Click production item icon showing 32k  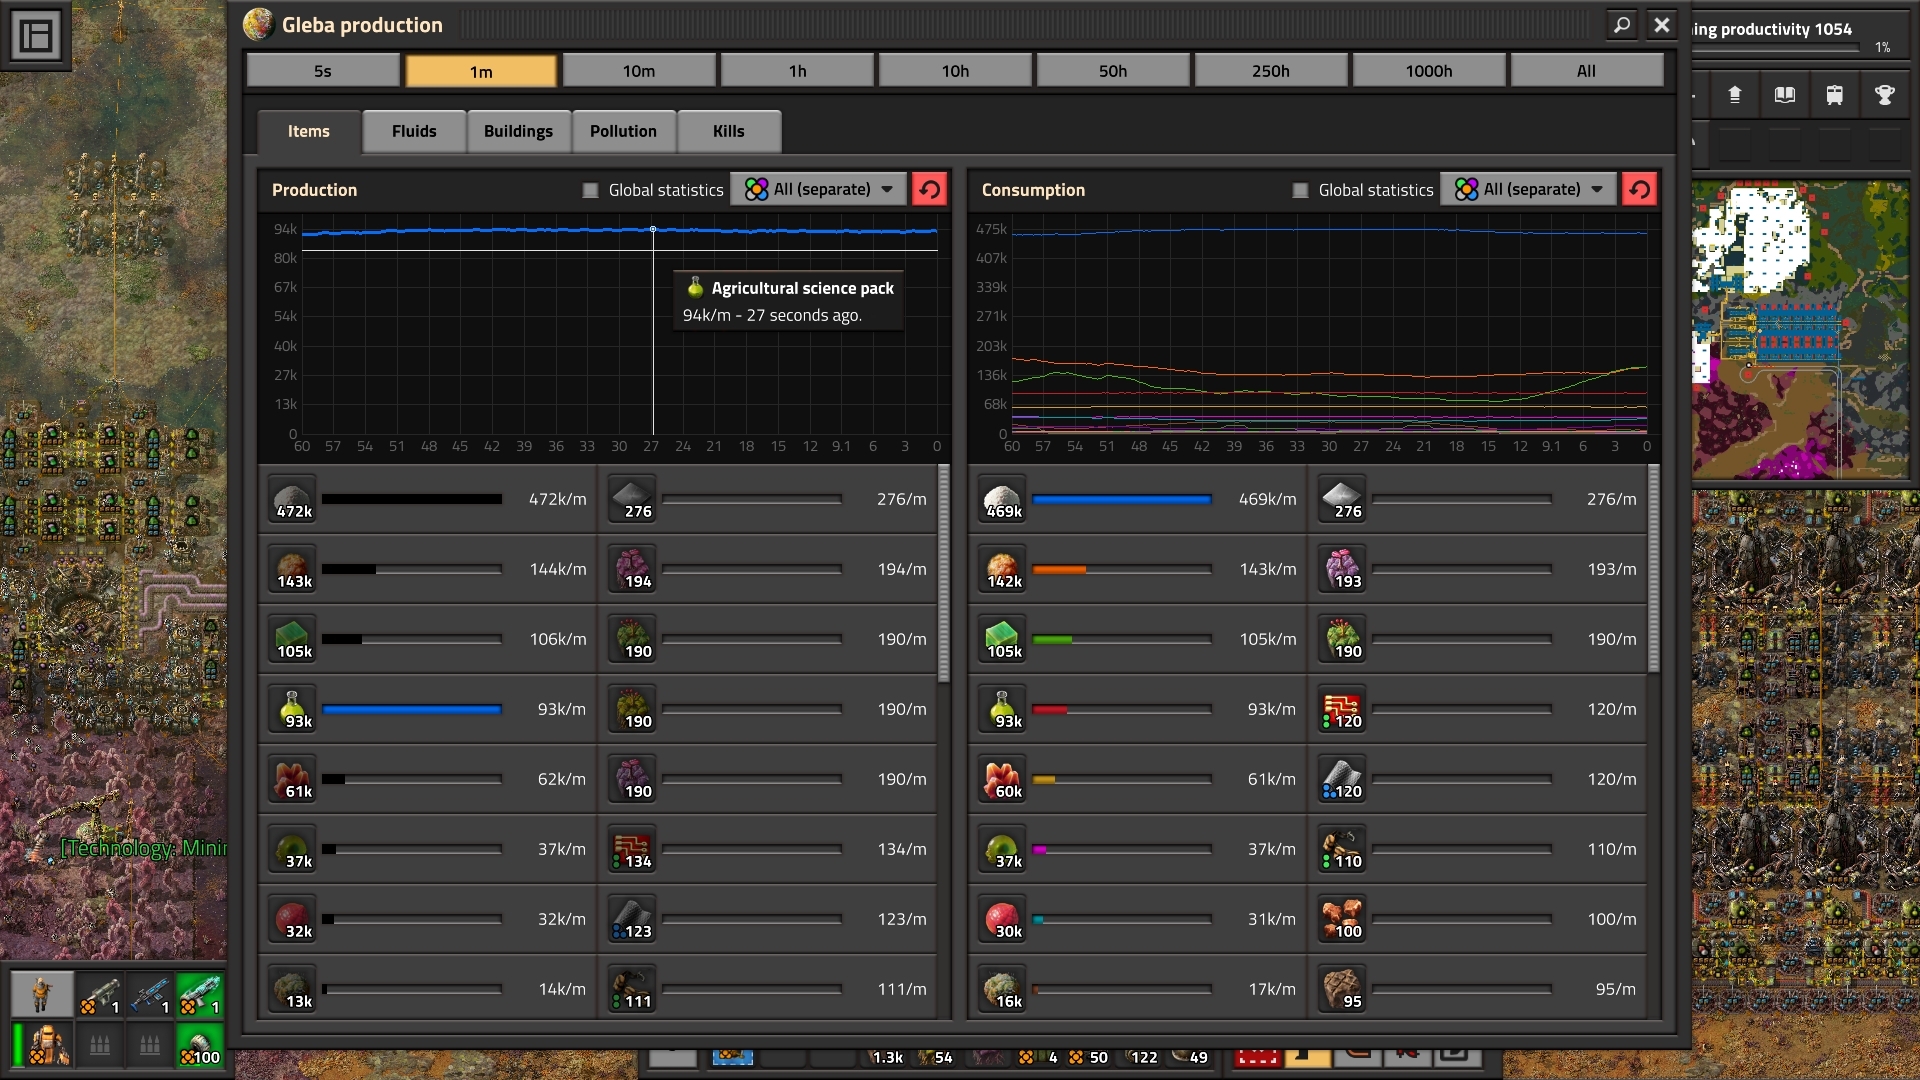point(292,919)
